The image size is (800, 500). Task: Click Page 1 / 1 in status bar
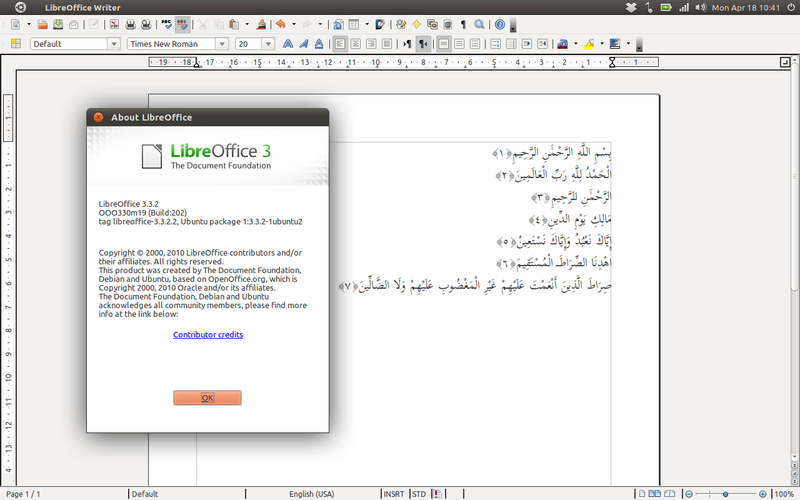click(x=23, y=494)
